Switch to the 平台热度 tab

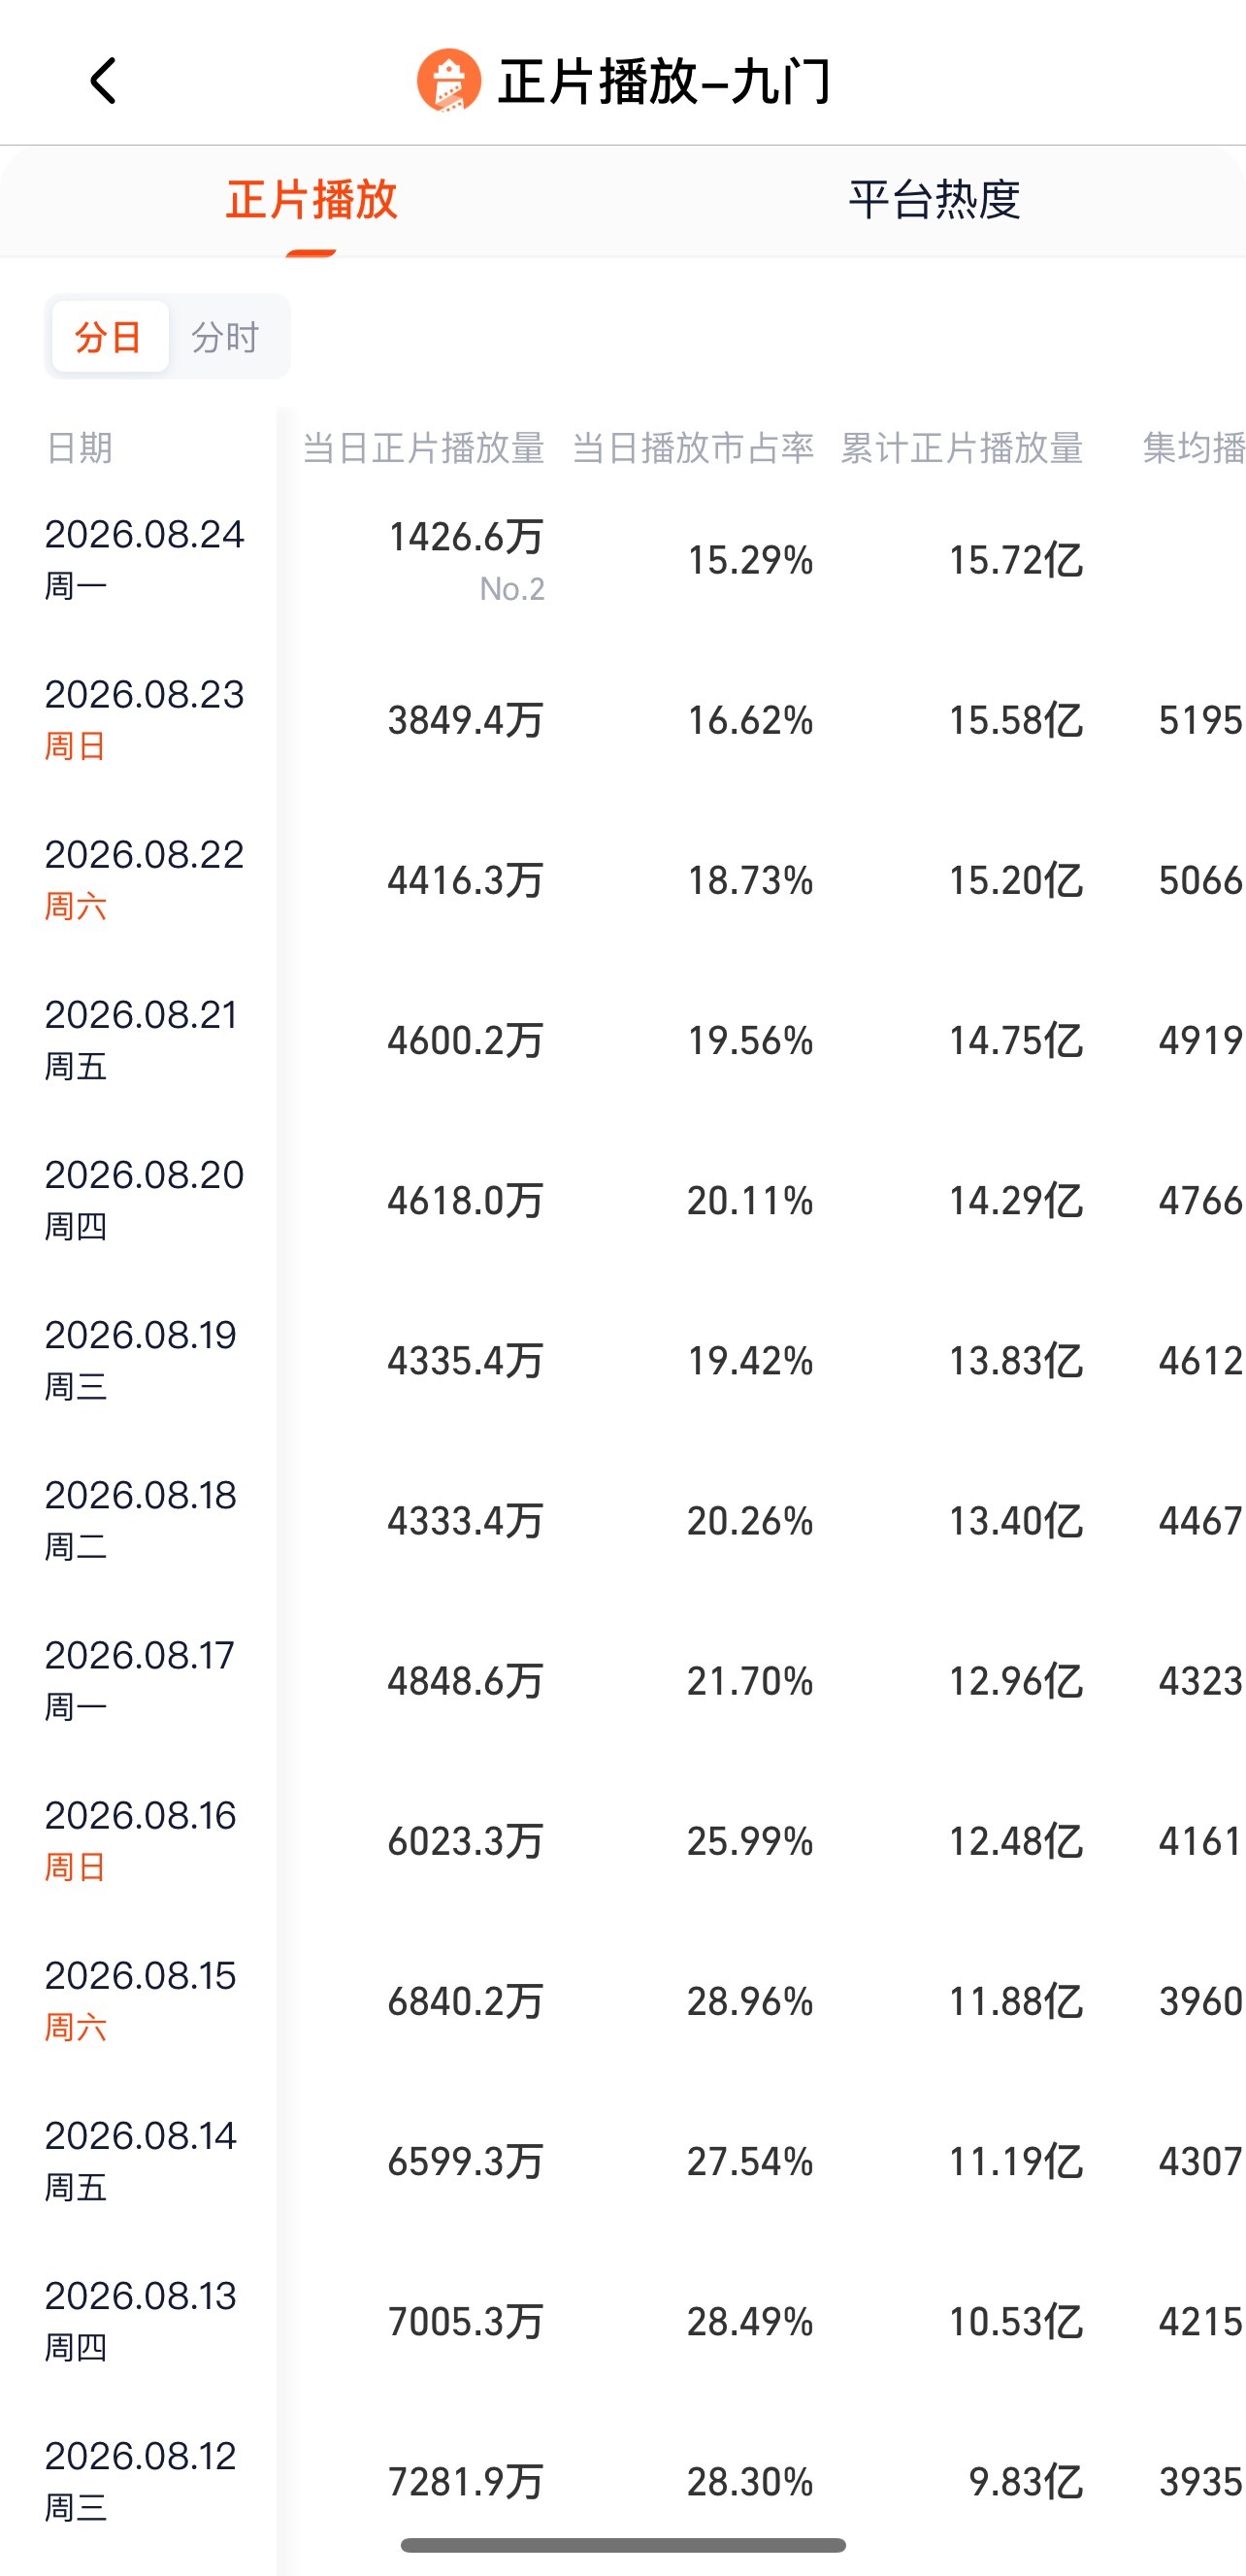click(x=934, y=200)
